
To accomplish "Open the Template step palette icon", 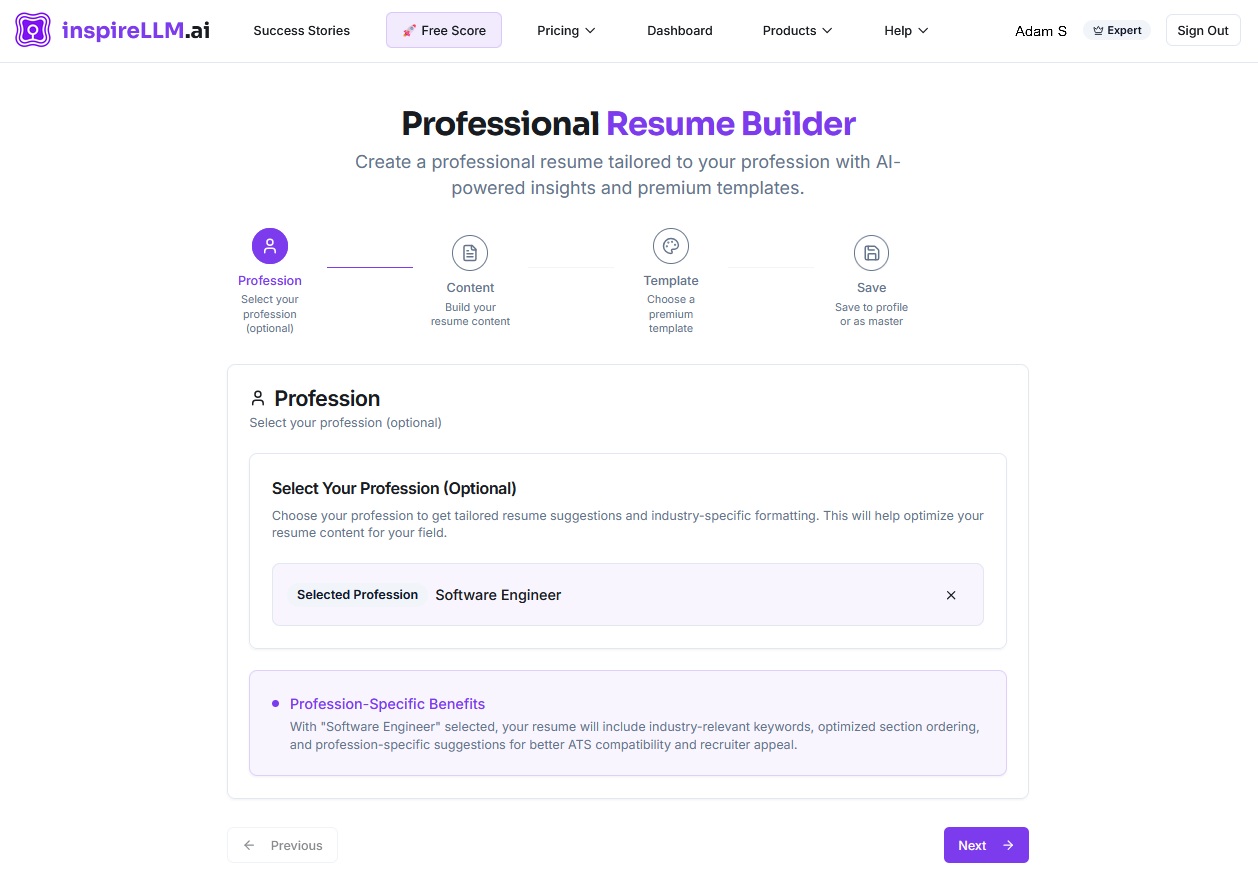I will (x=671, y=245).
